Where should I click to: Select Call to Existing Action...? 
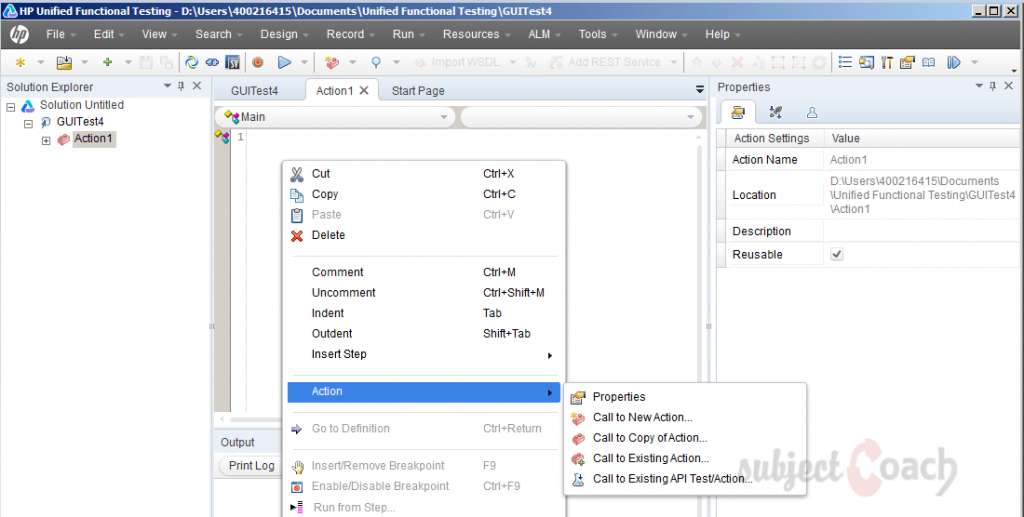685,458
